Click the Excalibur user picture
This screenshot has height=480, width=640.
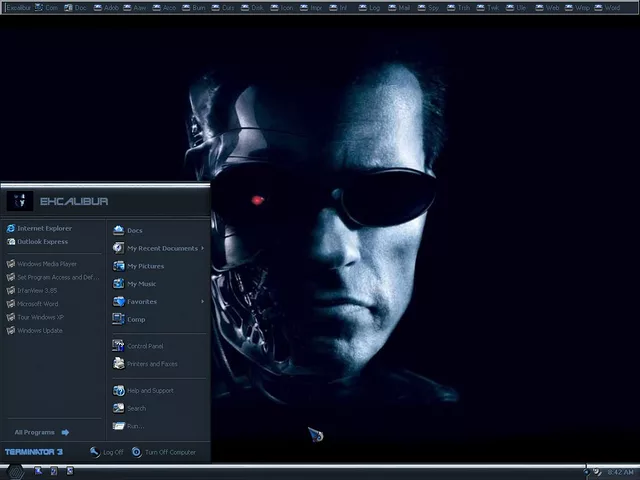(20, 201)
